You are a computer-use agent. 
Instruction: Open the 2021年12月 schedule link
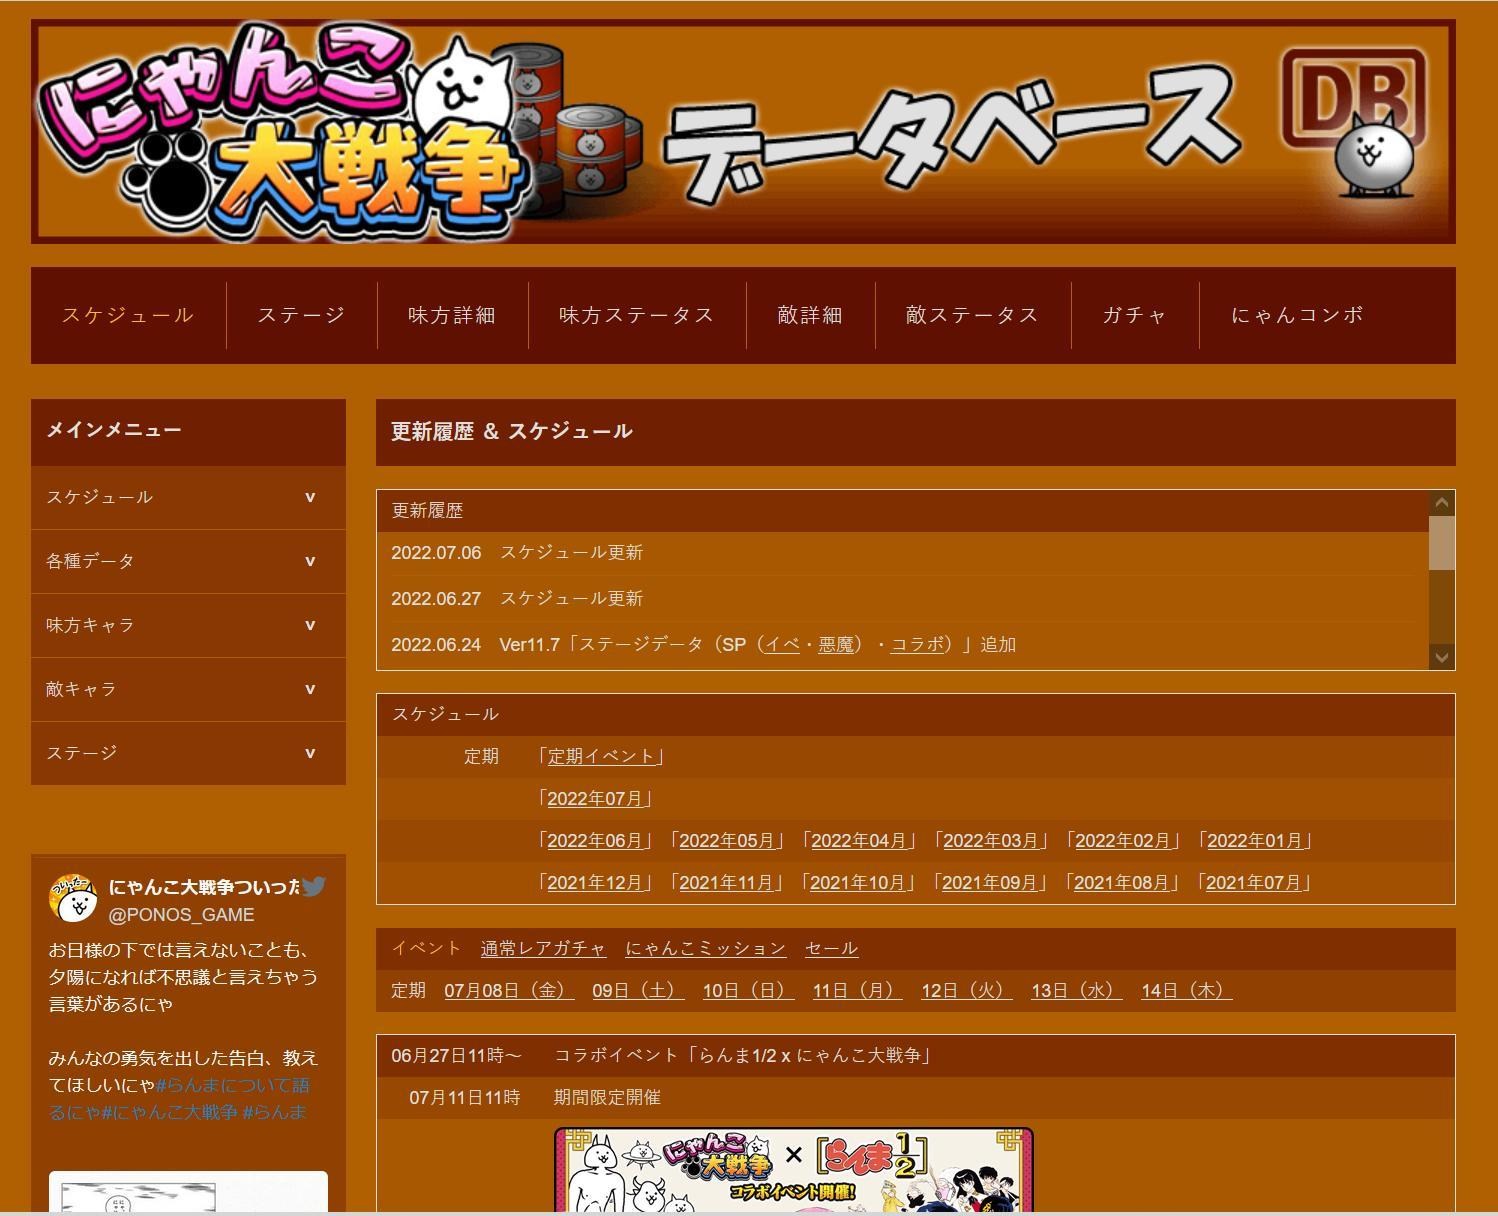(x=595, y=883)
